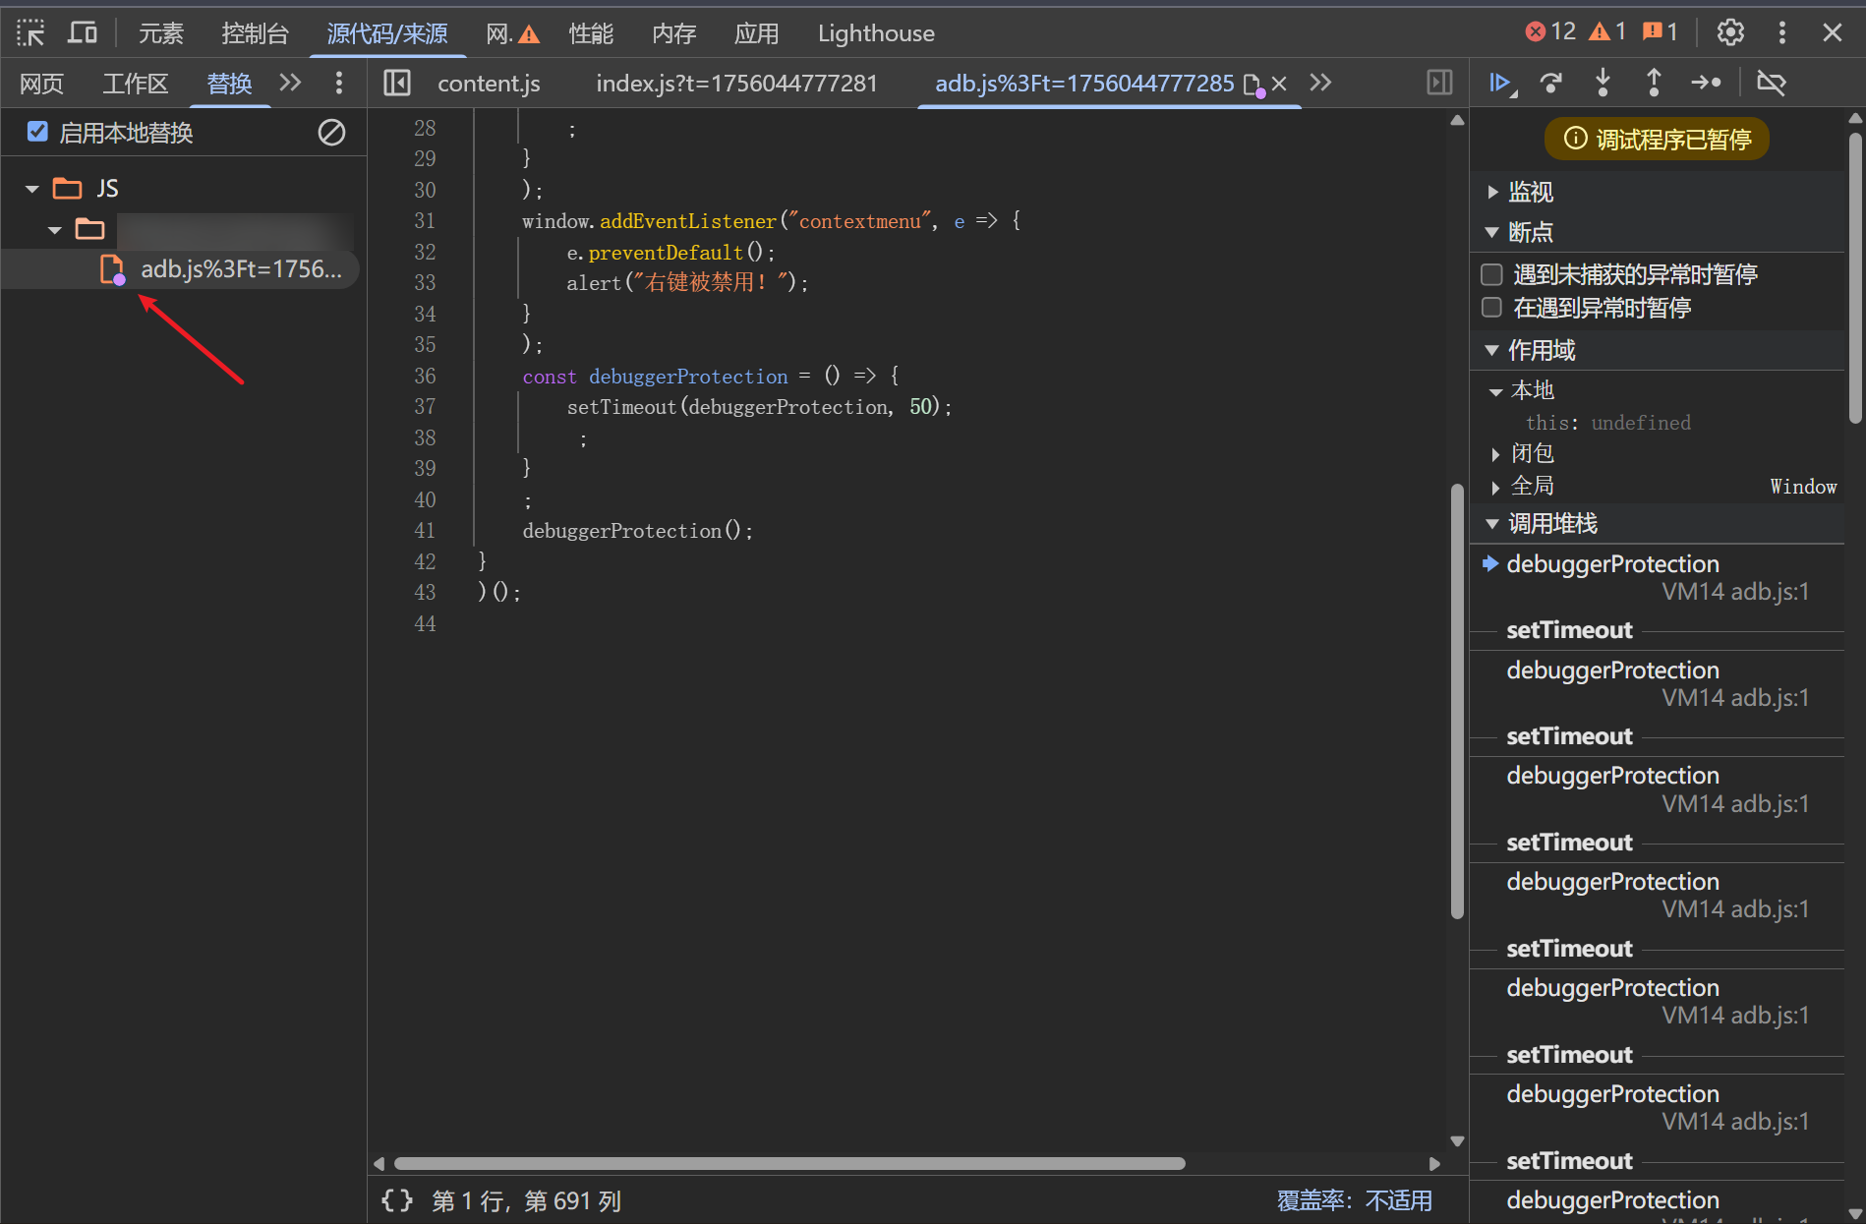Switch to the 控制台 tab
The image size is (1866, 1224).
coord(255,33)
